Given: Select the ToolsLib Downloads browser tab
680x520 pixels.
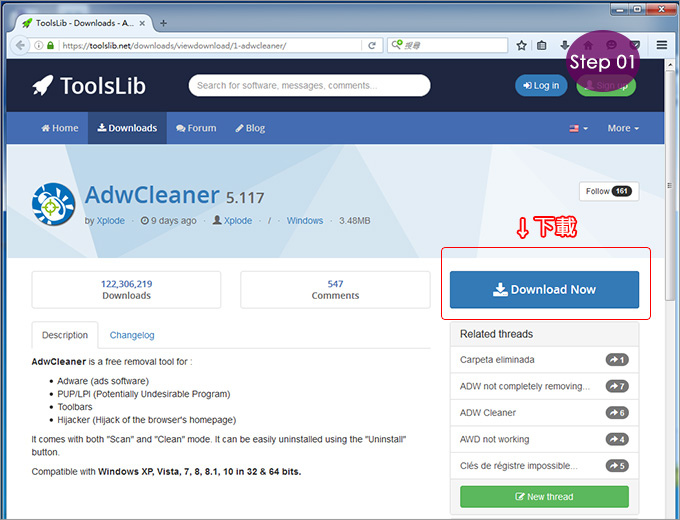Looking at the screenshot, I should pos(84,23).
